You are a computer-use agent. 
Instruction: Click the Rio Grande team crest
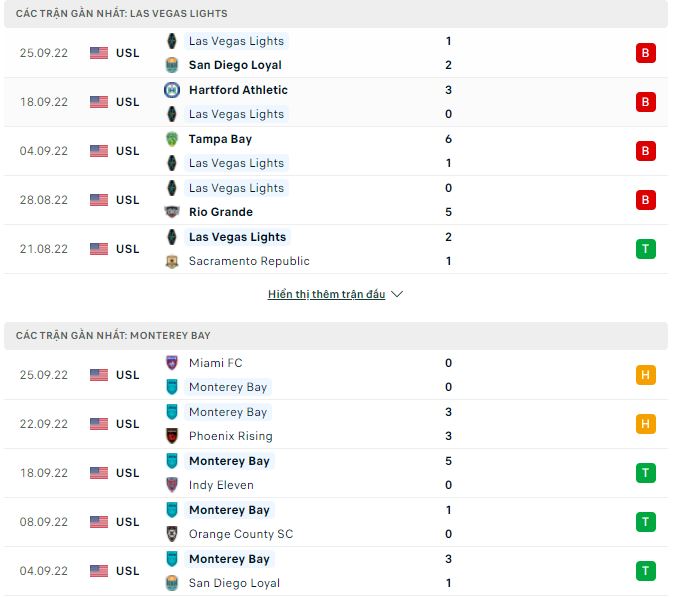point(172,212)
